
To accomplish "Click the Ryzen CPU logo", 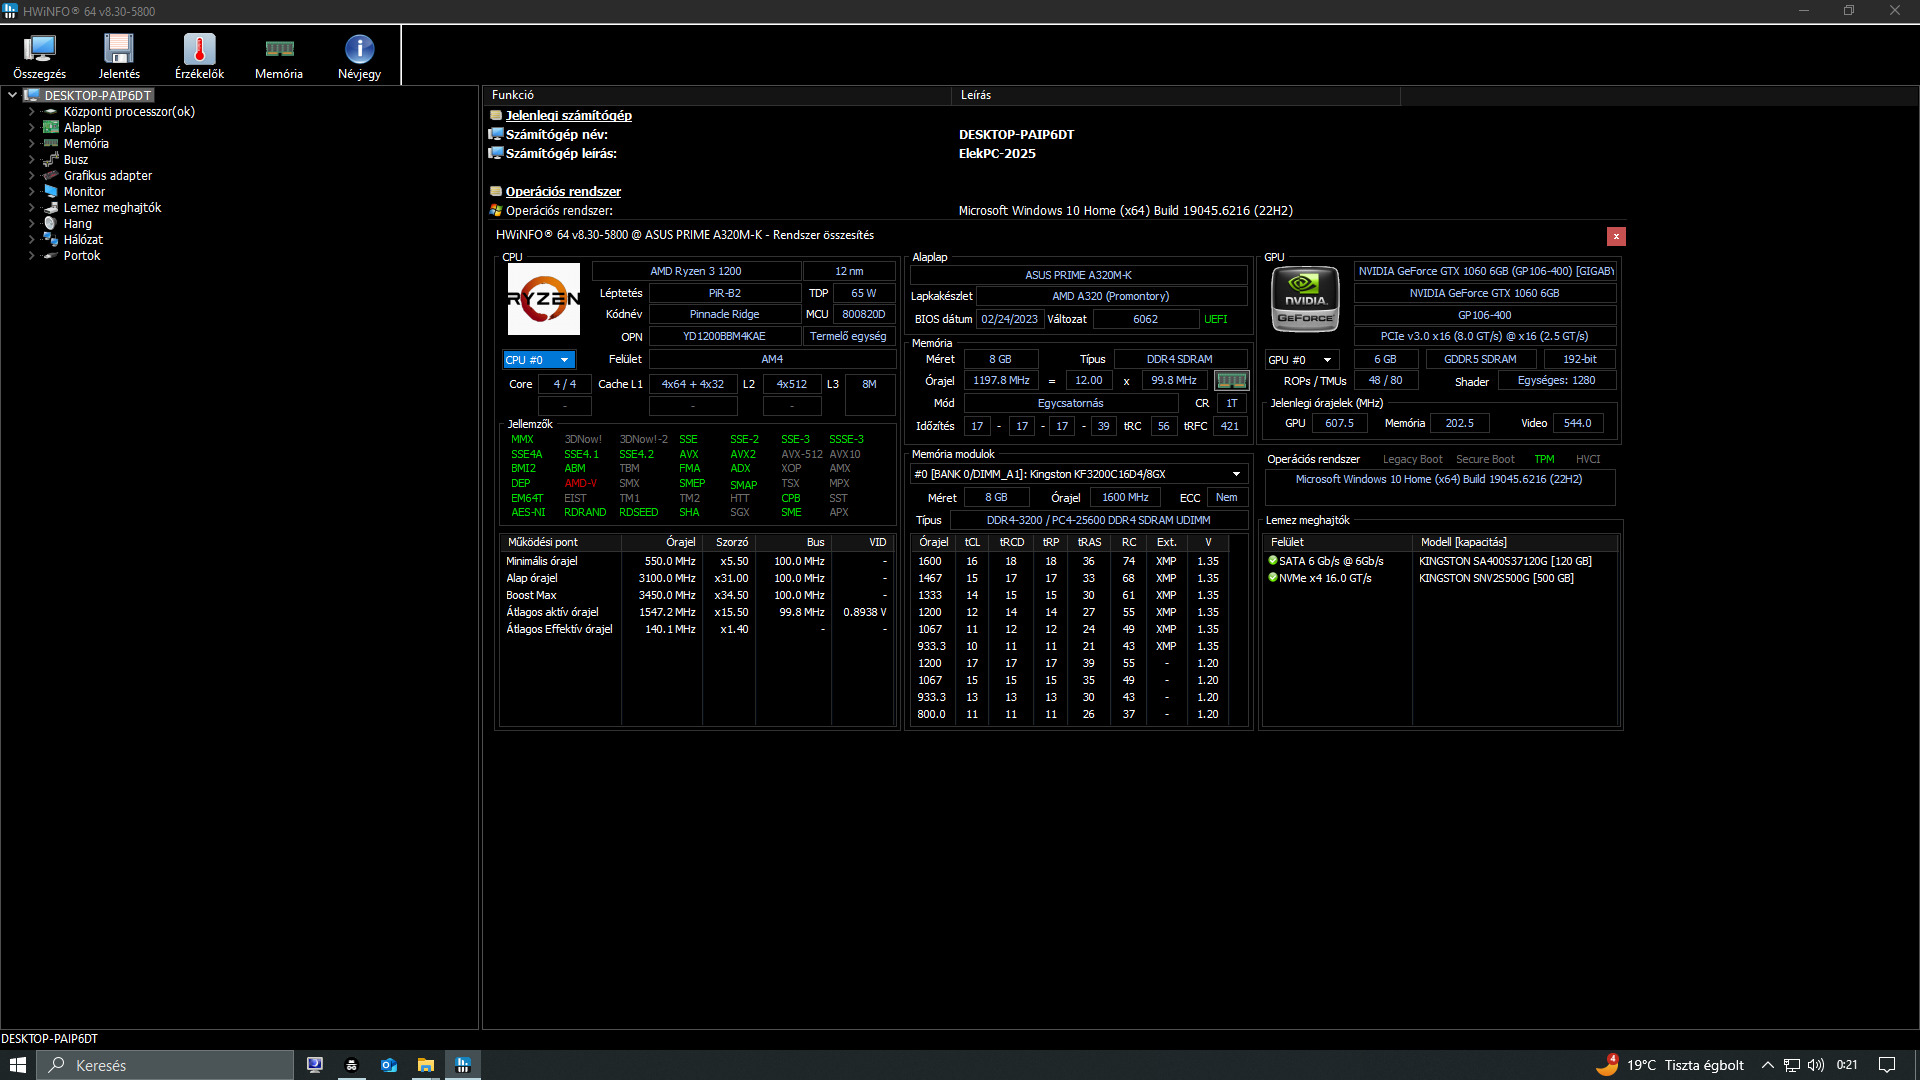I will (x=543, y=299).
